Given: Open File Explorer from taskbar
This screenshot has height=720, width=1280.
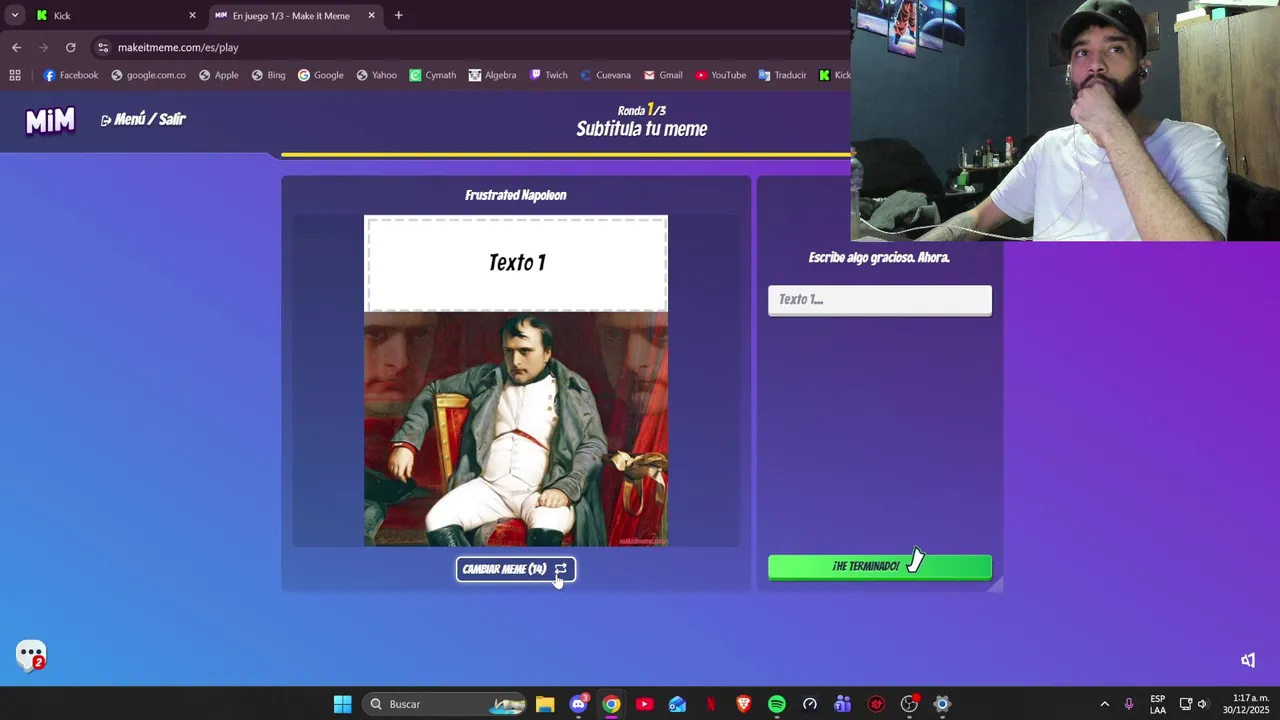Looking at the screenshot, I should 545,704.
